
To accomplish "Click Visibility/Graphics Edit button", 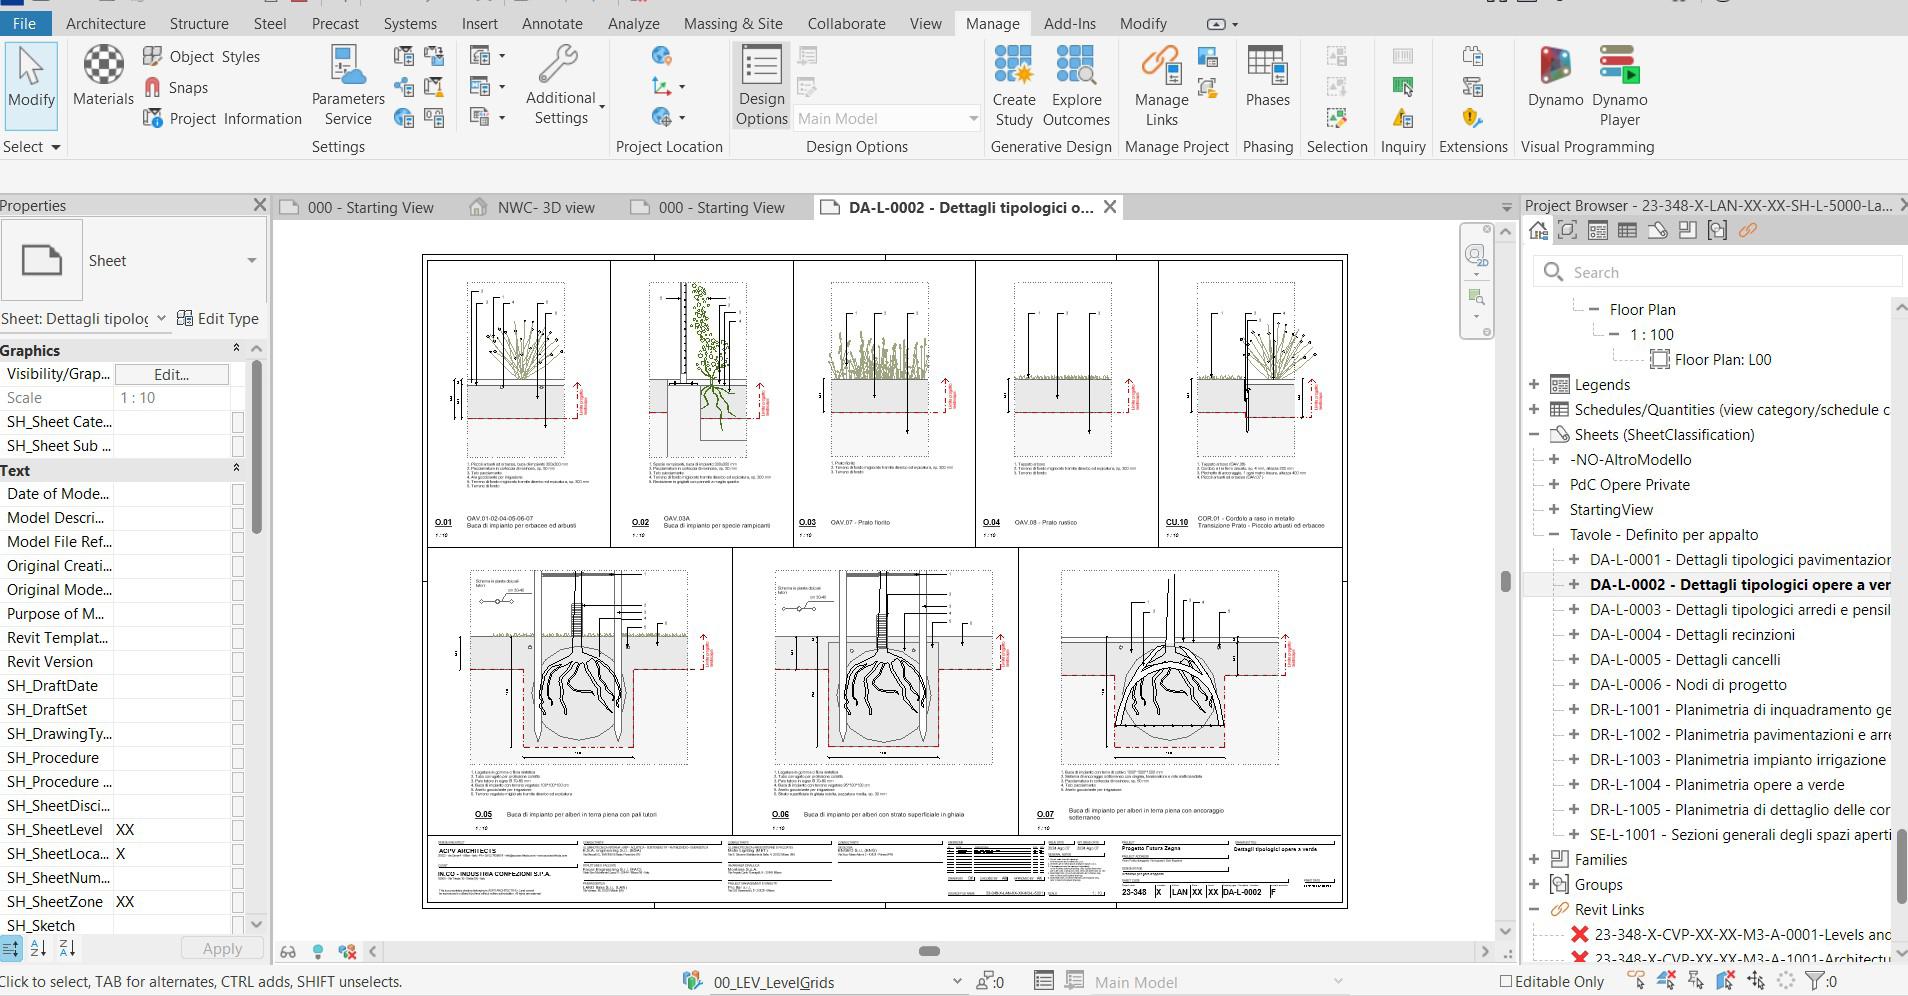I will click(x=172, y=374).
